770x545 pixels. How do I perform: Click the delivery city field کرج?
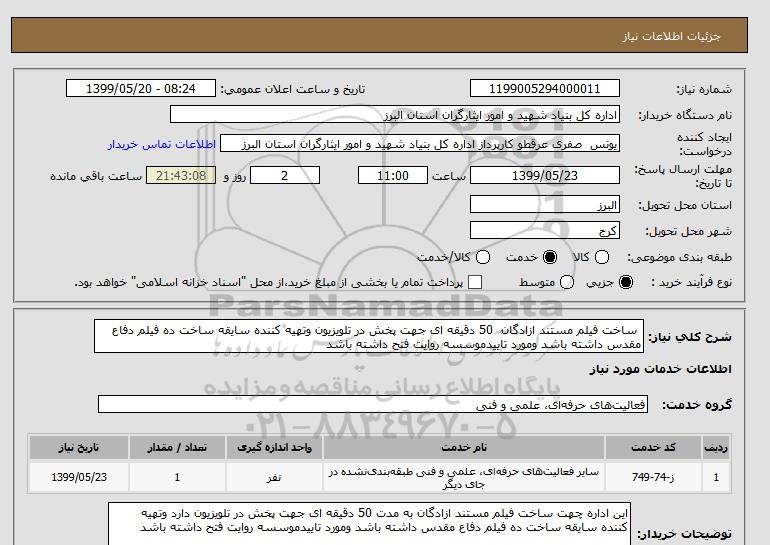pyautogui.click(x=545, y=231)
